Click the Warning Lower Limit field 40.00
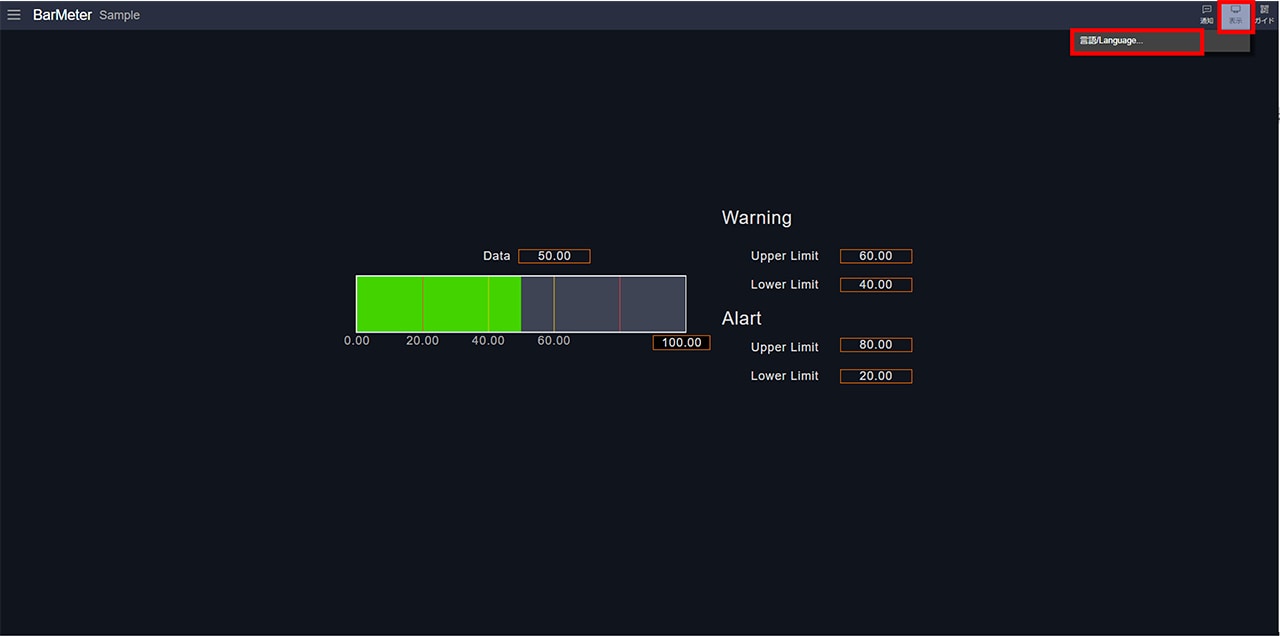The image size is (1280, 636). click(875, 285)
